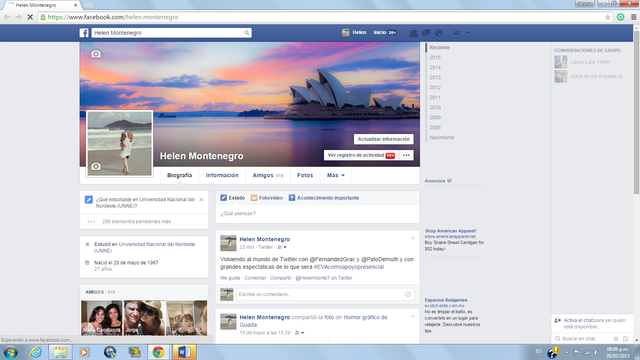Open the Laura, Lala, Helen group conversation
Viewport: 640px width, 360px height.
(x=591, y=62)
